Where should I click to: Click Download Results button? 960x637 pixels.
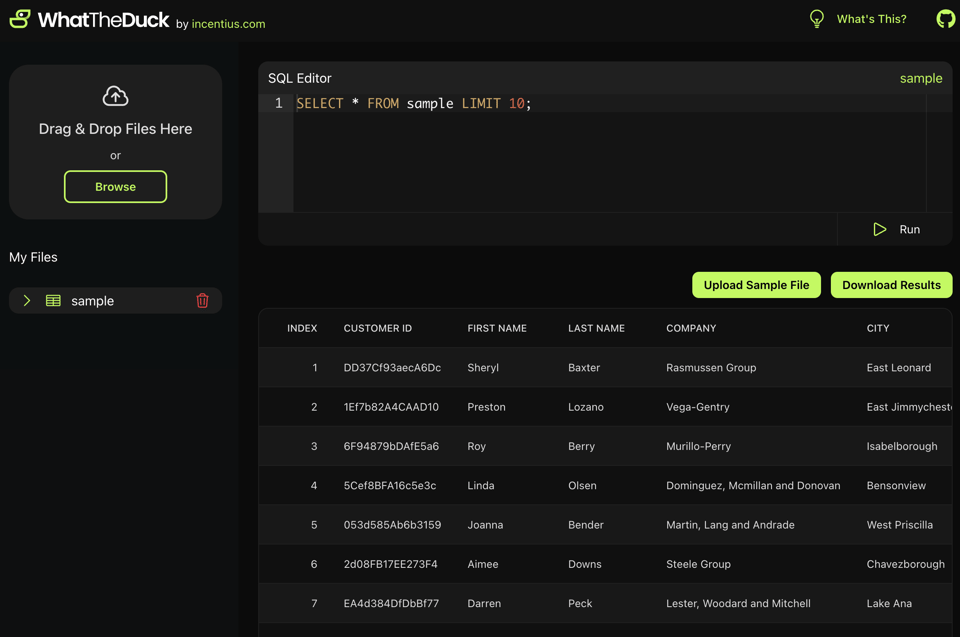(891, 285)
